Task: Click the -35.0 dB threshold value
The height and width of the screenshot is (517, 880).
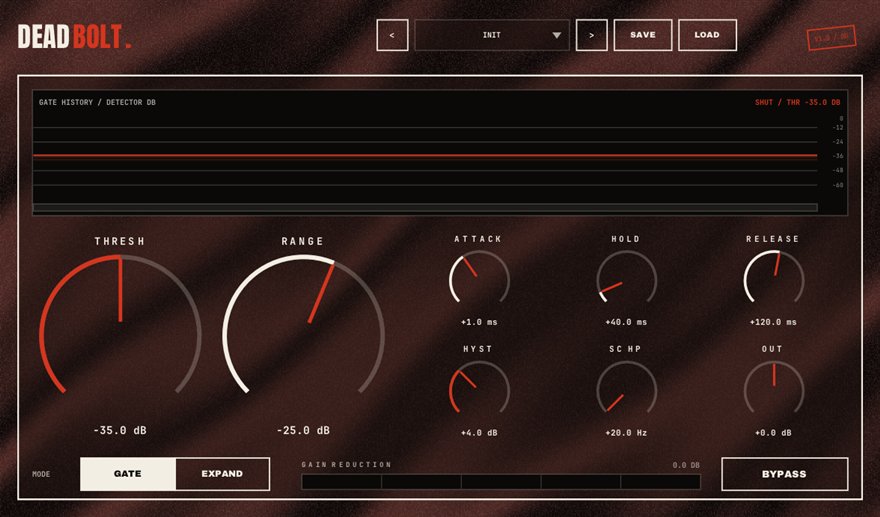Action: click(120, 431)
